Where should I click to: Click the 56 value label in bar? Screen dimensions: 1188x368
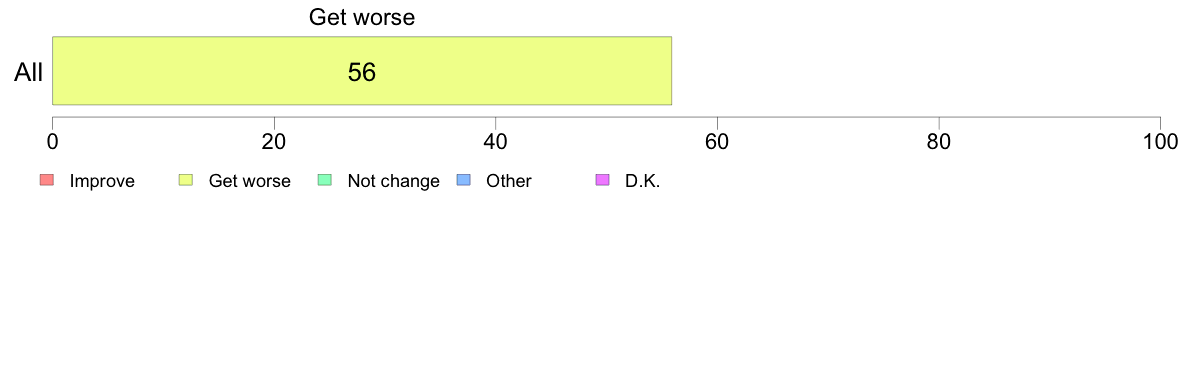(362, 72)
